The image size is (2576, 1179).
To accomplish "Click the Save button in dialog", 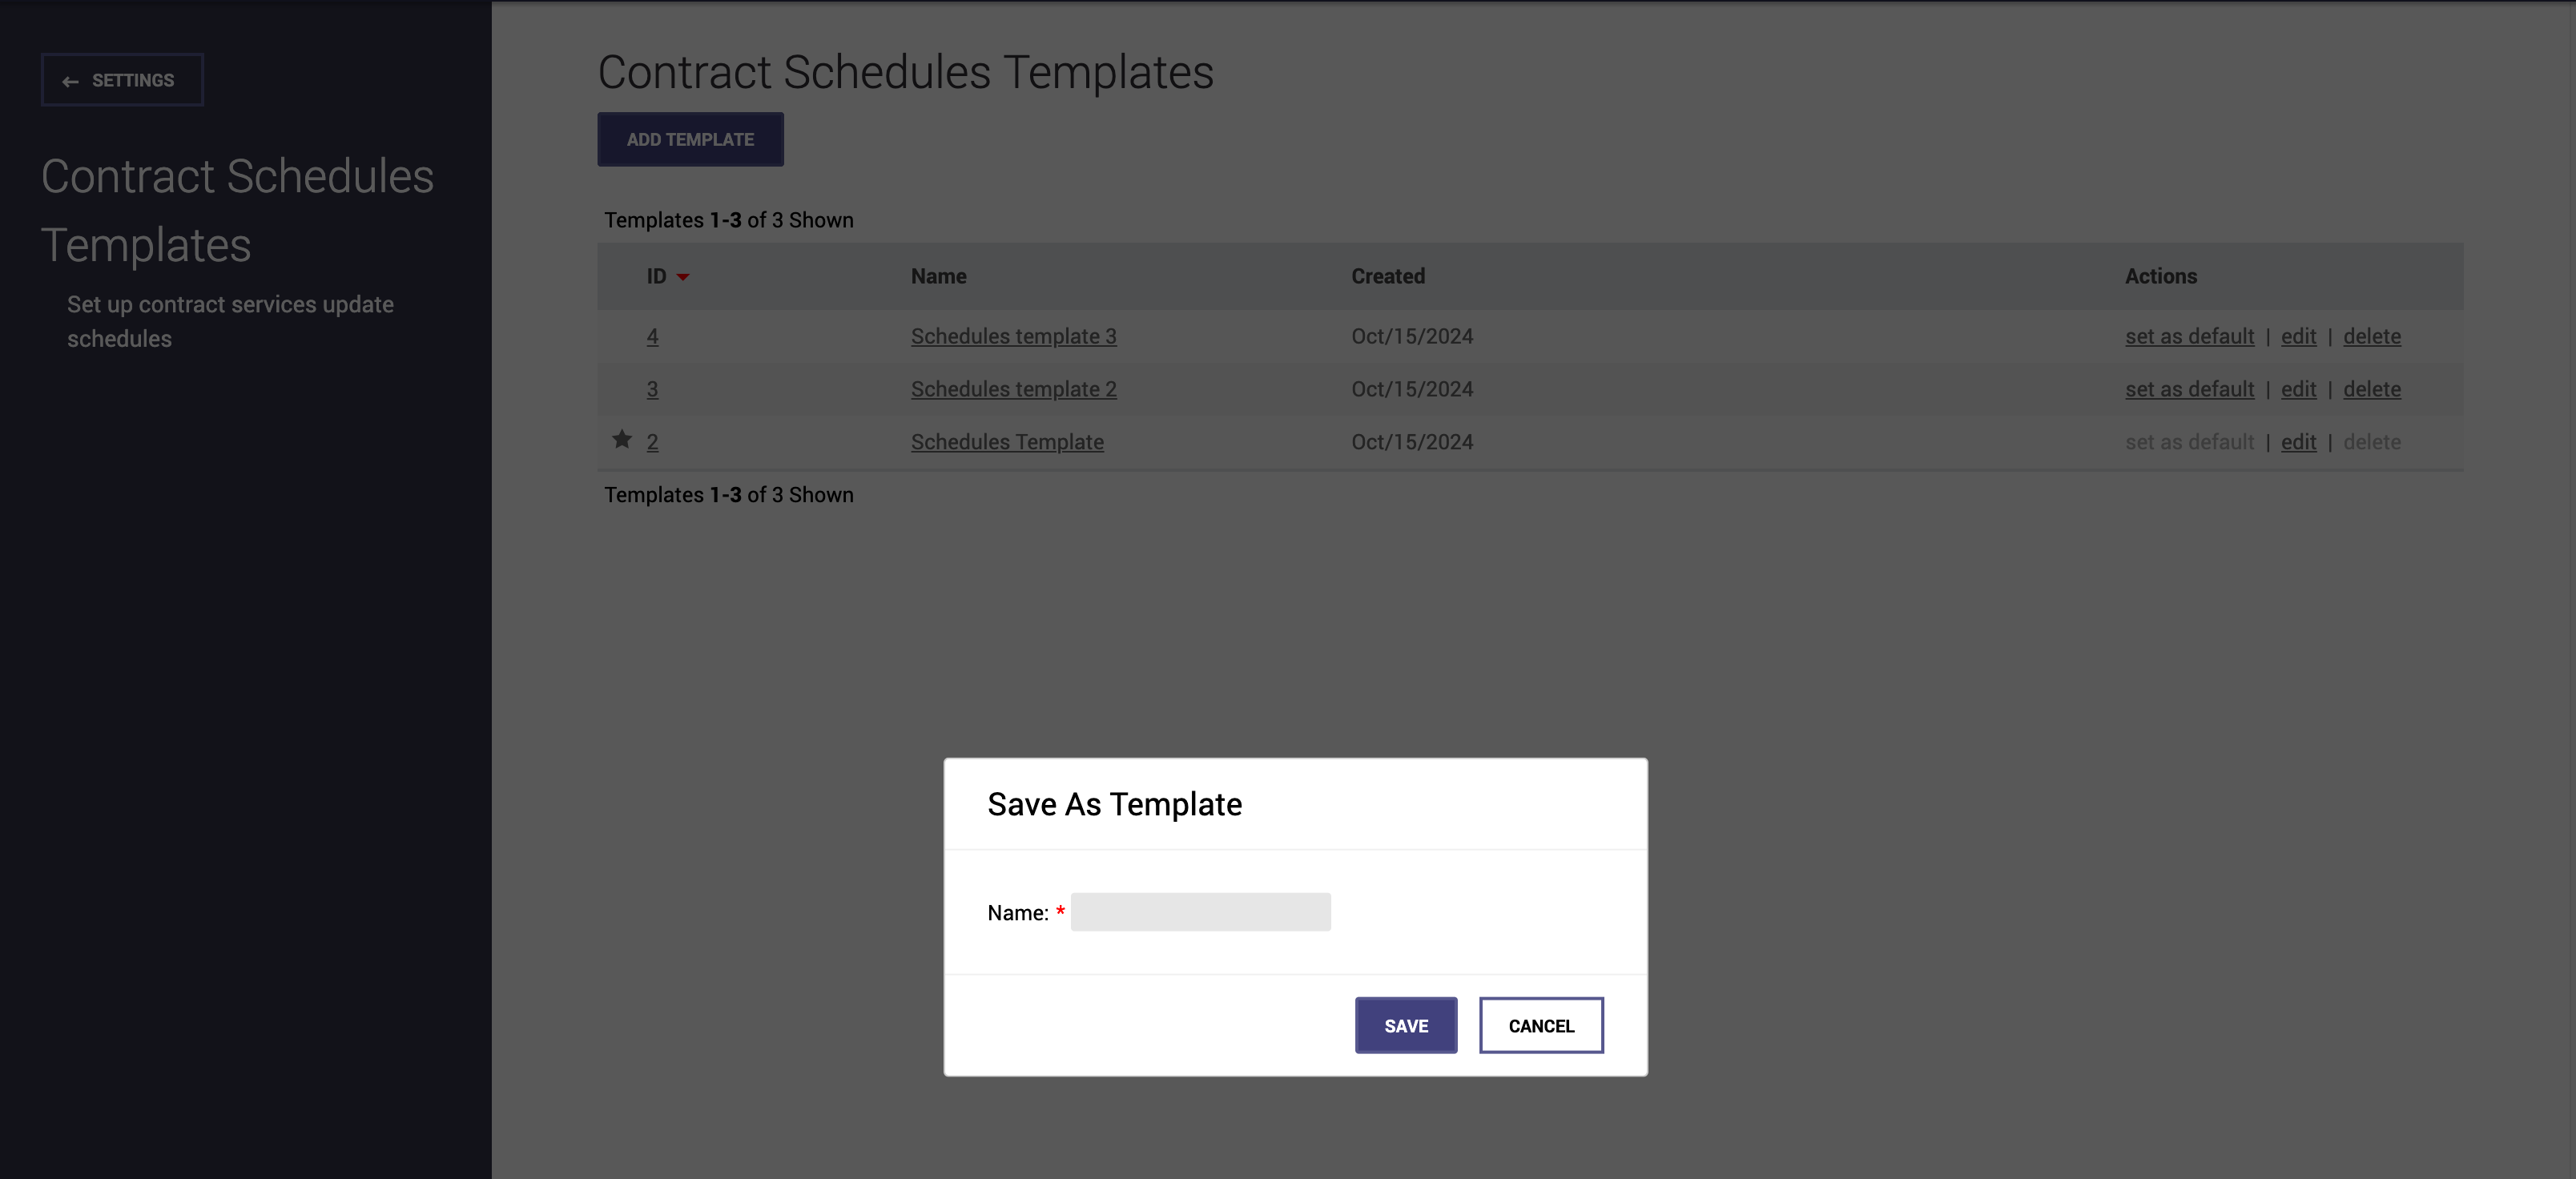I will click(1405, 1025).
